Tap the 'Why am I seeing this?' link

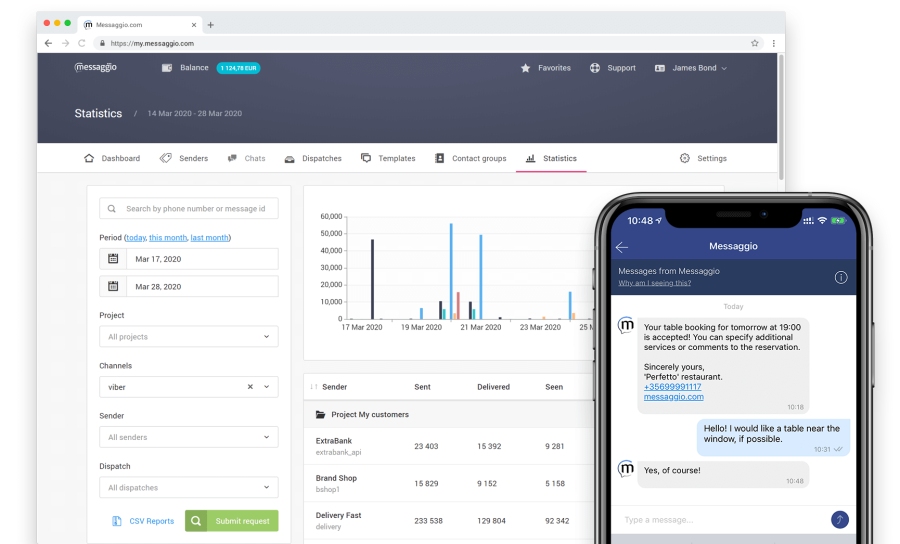pyautogui.click(x=654, y=283)
